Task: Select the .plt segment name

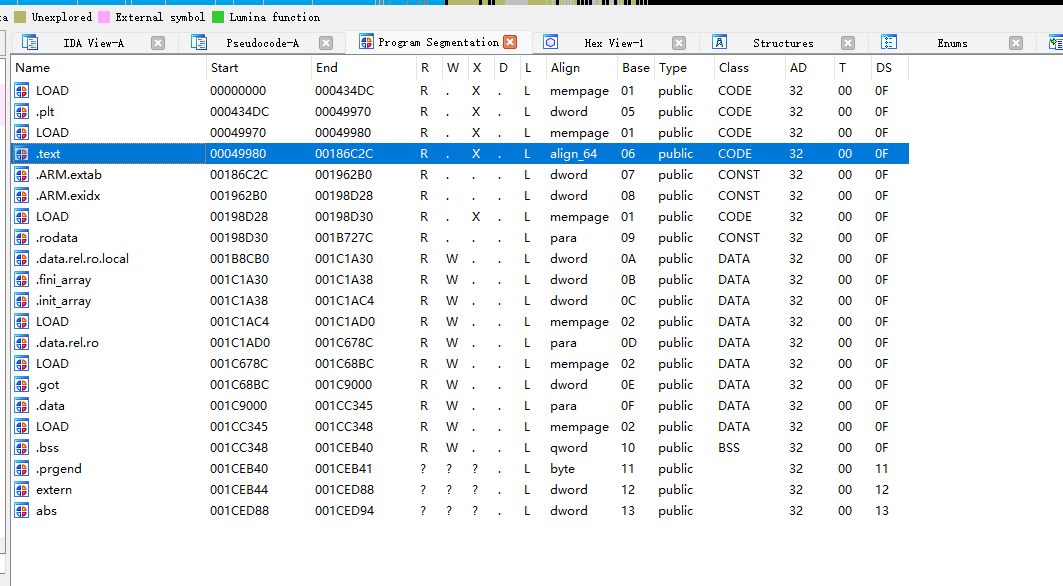Action: [x=45, y=112]
